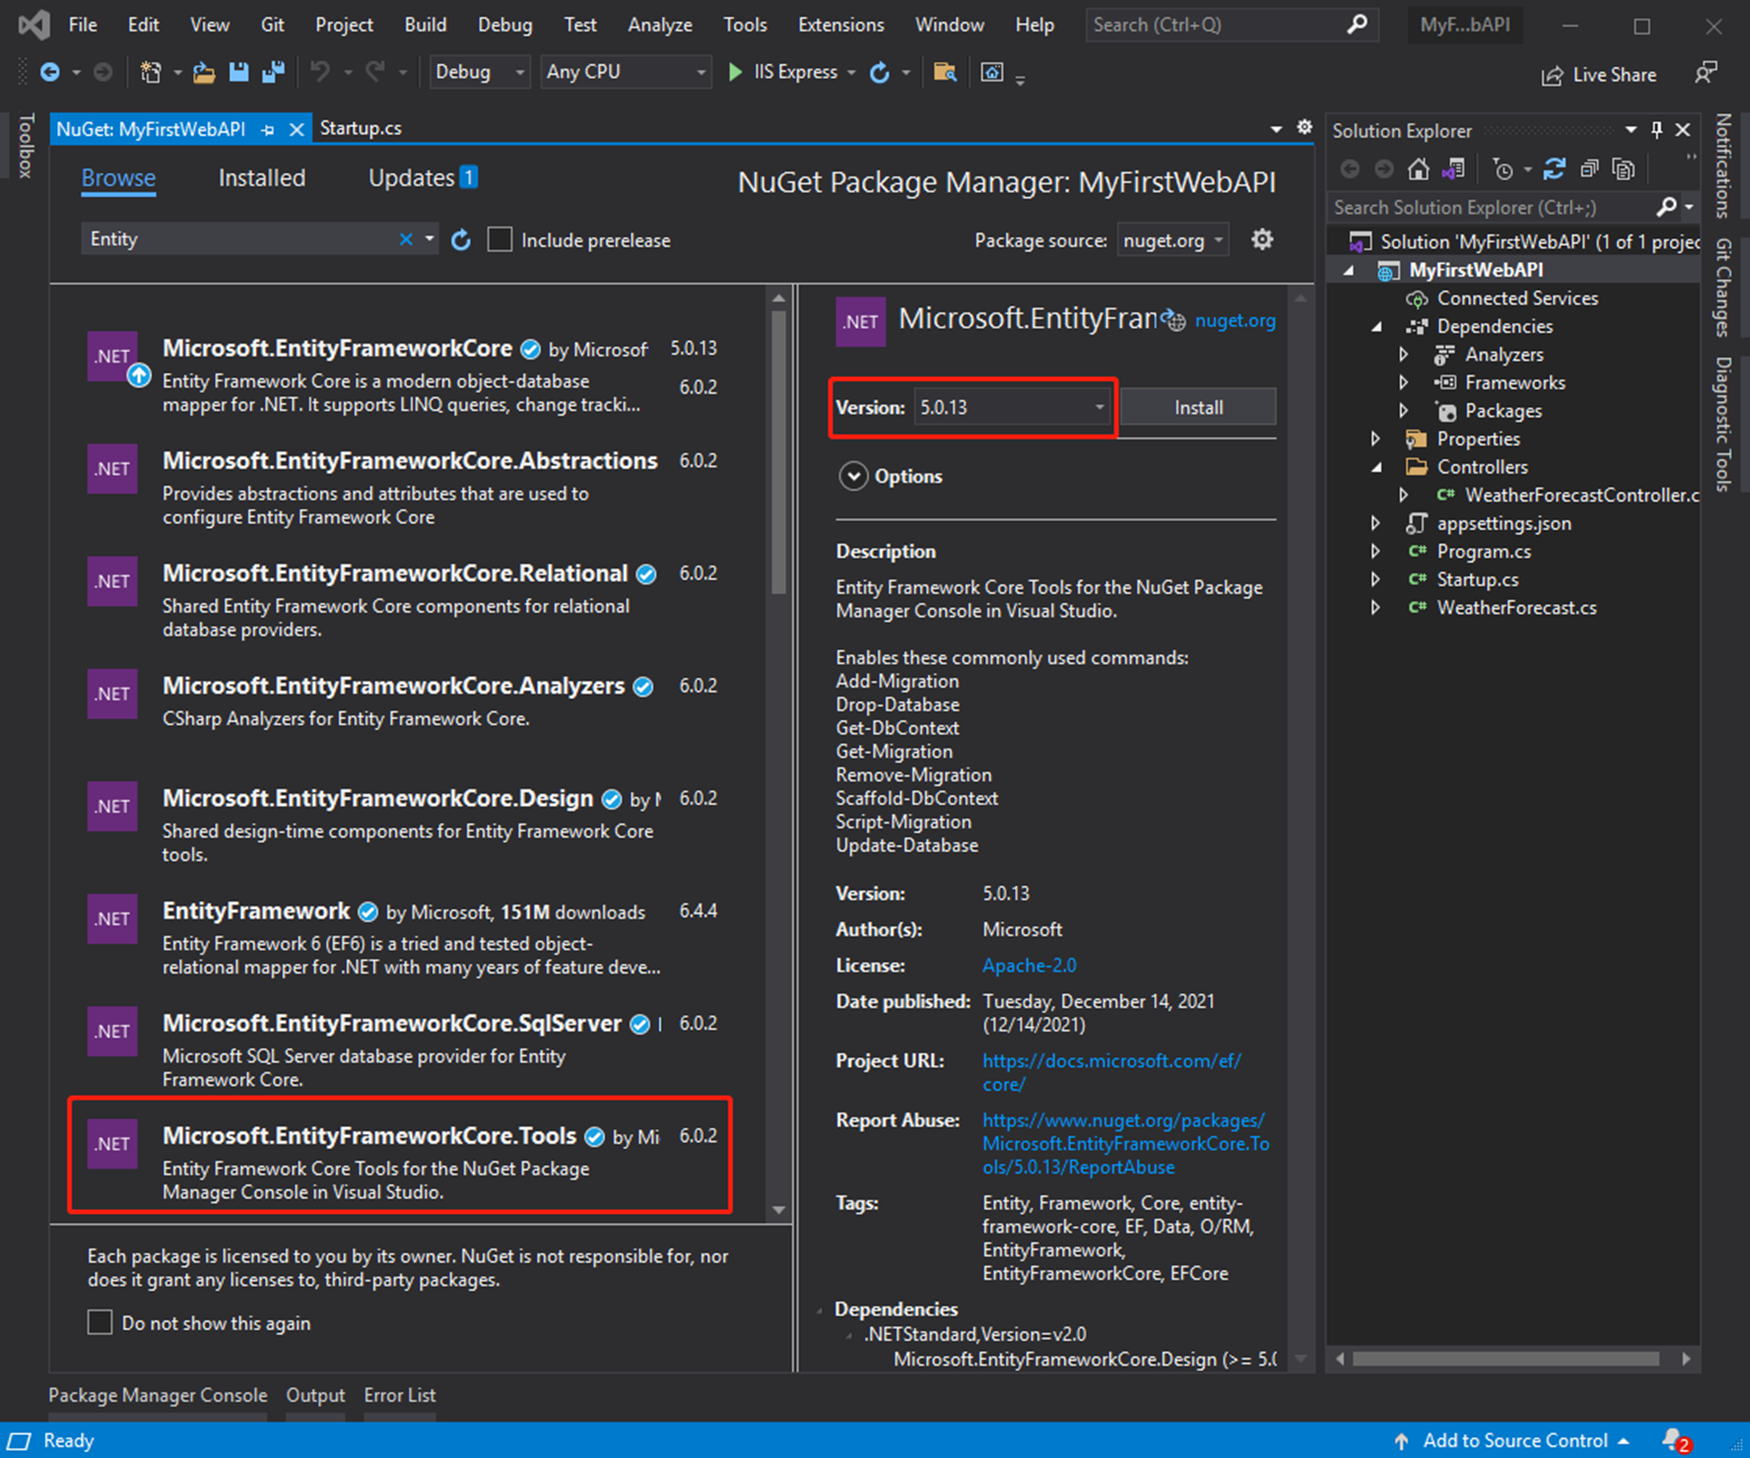Expand the Options section
Image resolution: width=1750 pixels, height=1458 pixels.
853,476
